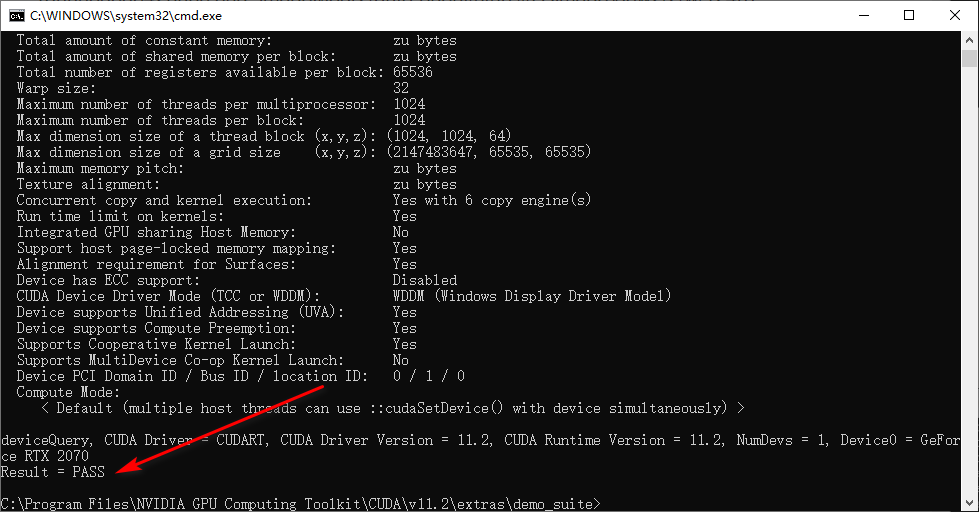This screenshot has height=512, width=979.
Task: Close the cmd.exe window
Action: 955,15
